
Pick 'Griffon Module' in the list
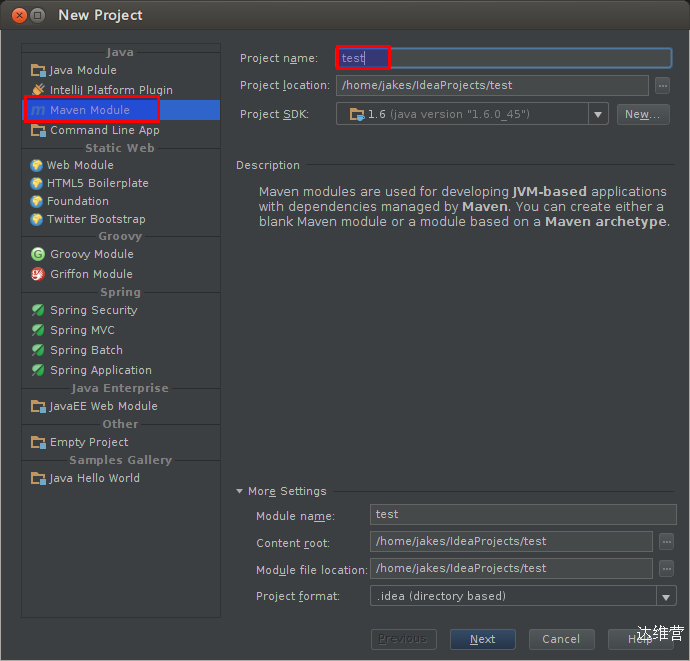tap(121, 274)
